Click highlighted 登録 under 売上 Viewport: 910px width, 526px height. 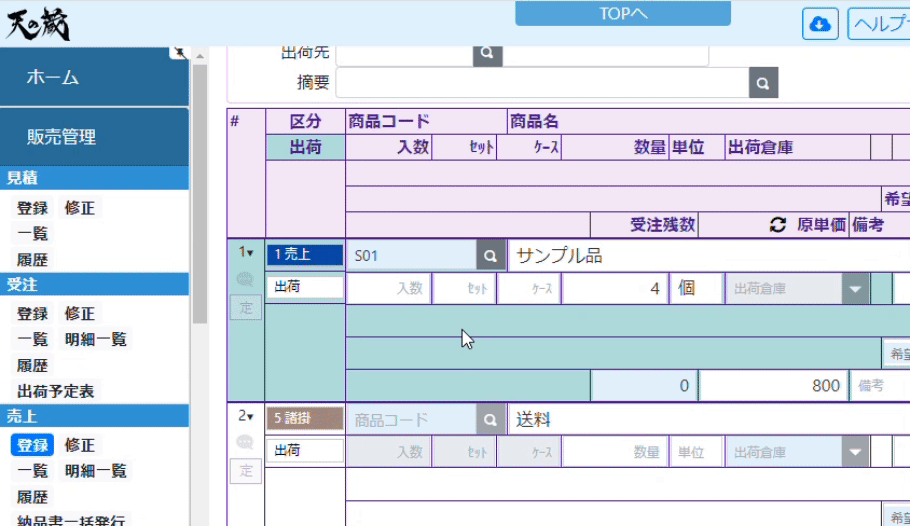tap(32, 445)
